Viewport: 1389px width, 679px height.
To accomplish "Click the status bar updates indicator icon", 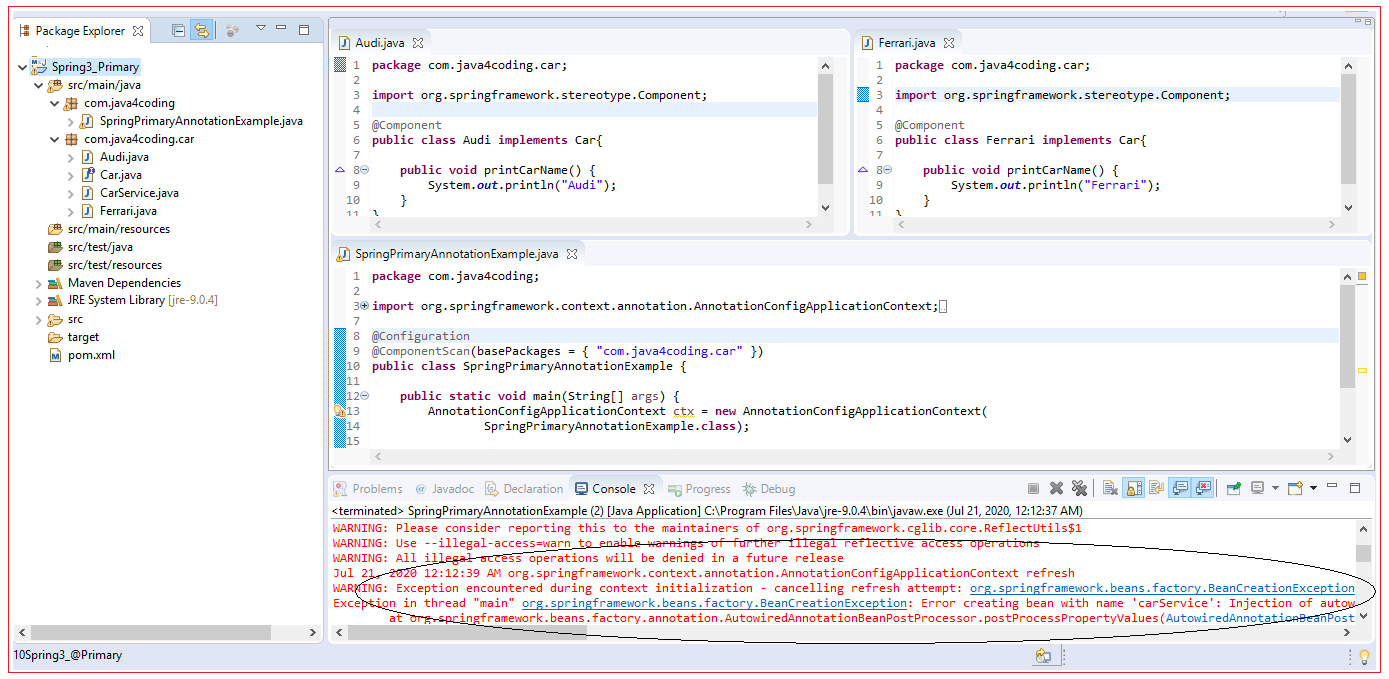I will click(1042, 656).
